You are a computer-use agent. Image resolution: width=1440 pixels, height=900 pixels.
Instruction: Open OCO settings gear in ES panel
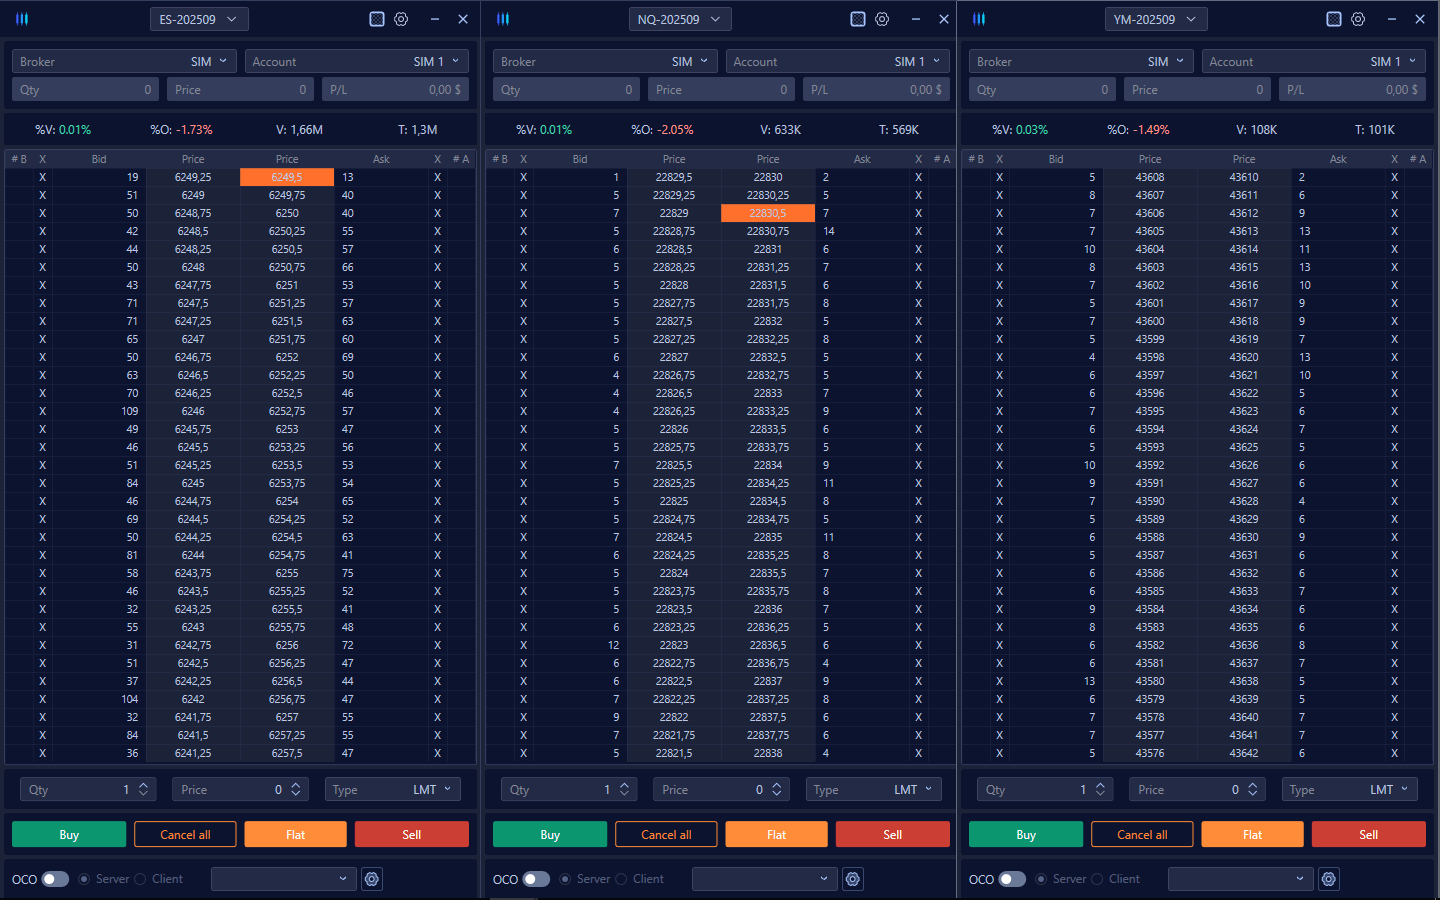click(372, 879)
